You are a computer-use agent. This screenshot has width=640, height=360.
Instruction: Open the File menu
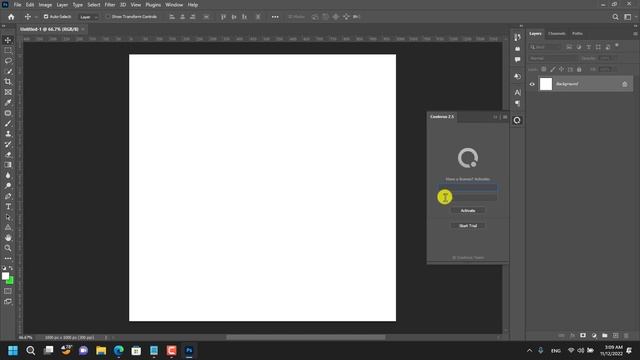(18, 5)
